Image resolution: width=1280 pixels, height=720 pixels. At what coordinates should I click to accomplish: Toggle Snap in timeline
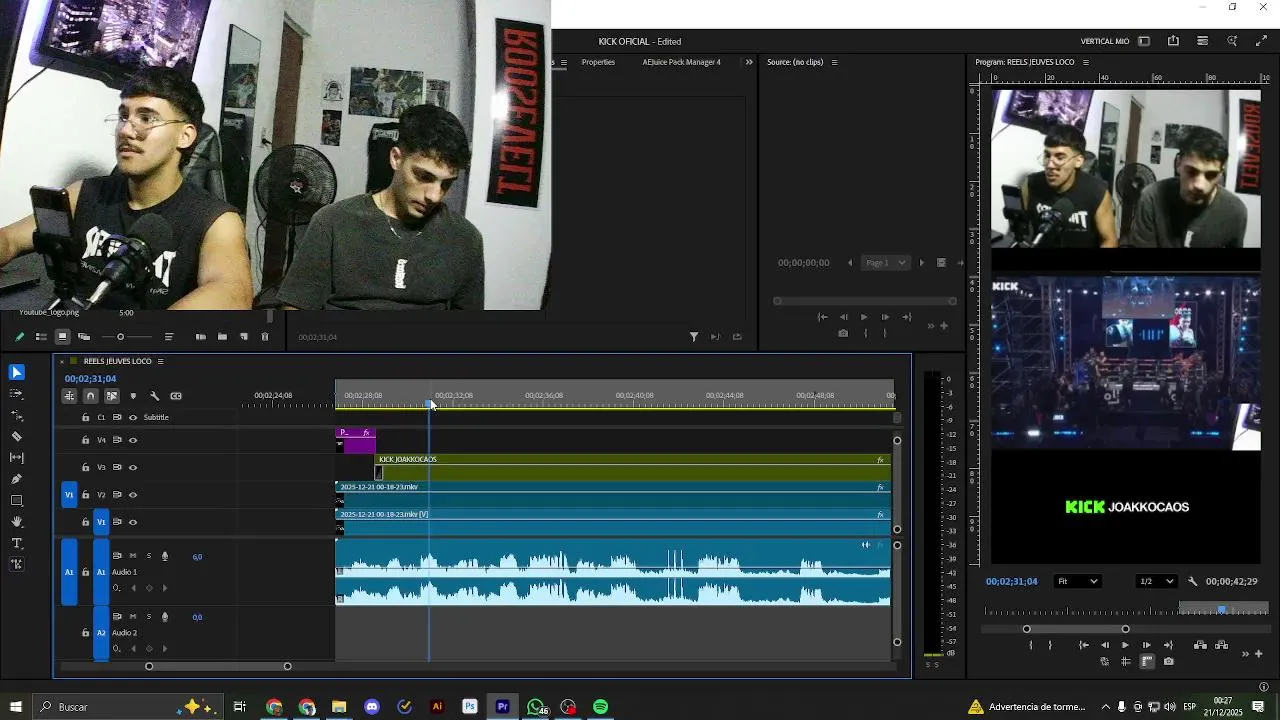coord(90,396)
